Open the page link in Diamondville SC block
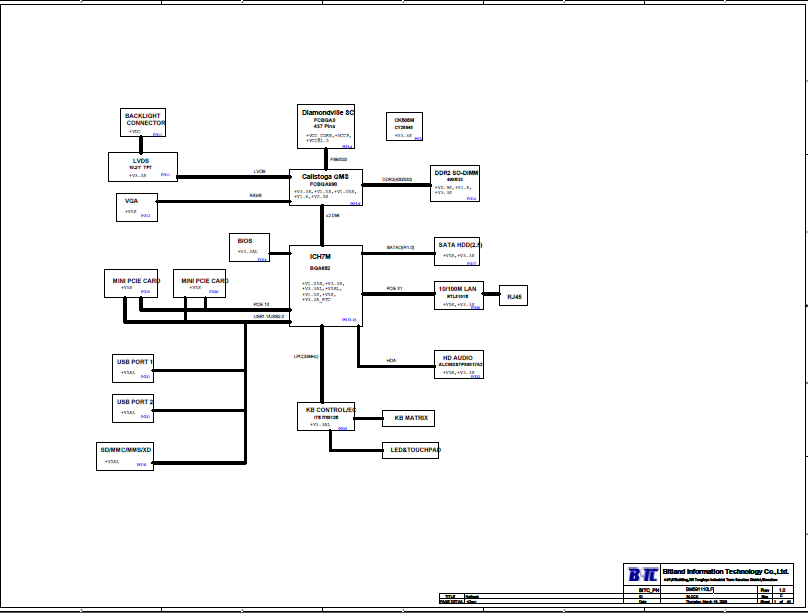 point(347,146)
